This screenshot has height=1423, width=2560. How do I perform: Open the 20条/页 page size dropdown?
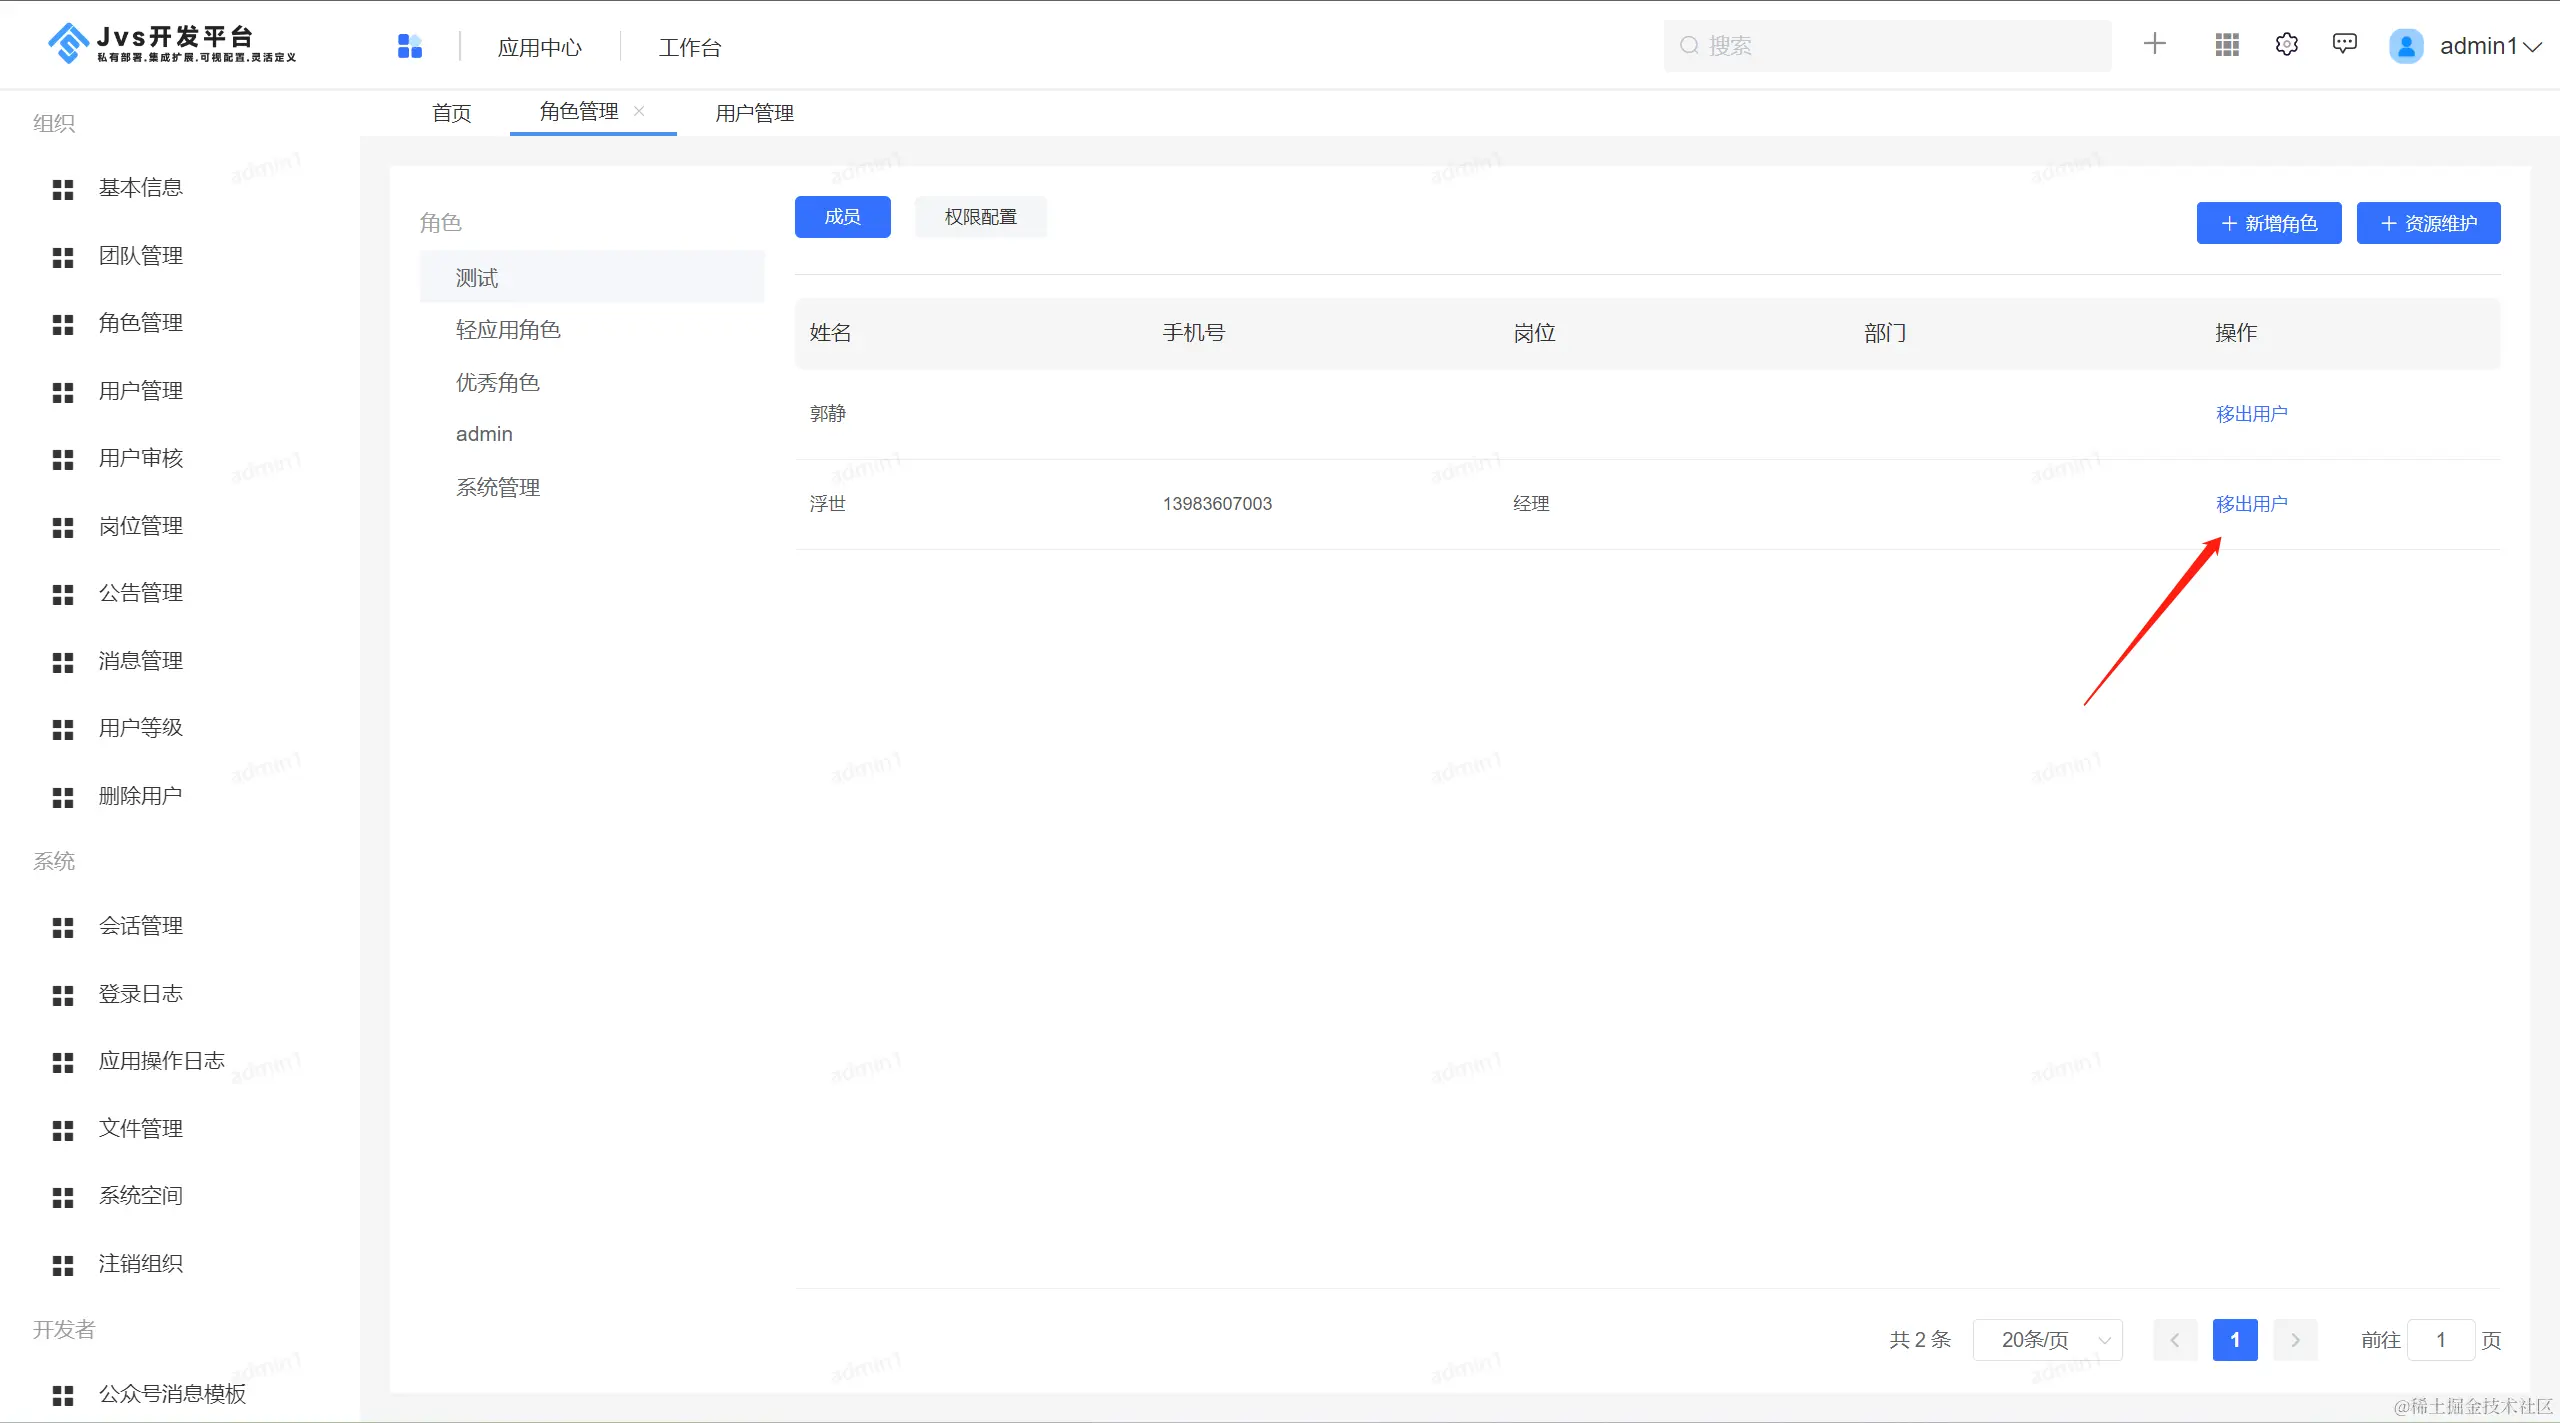[2047, 1340]
